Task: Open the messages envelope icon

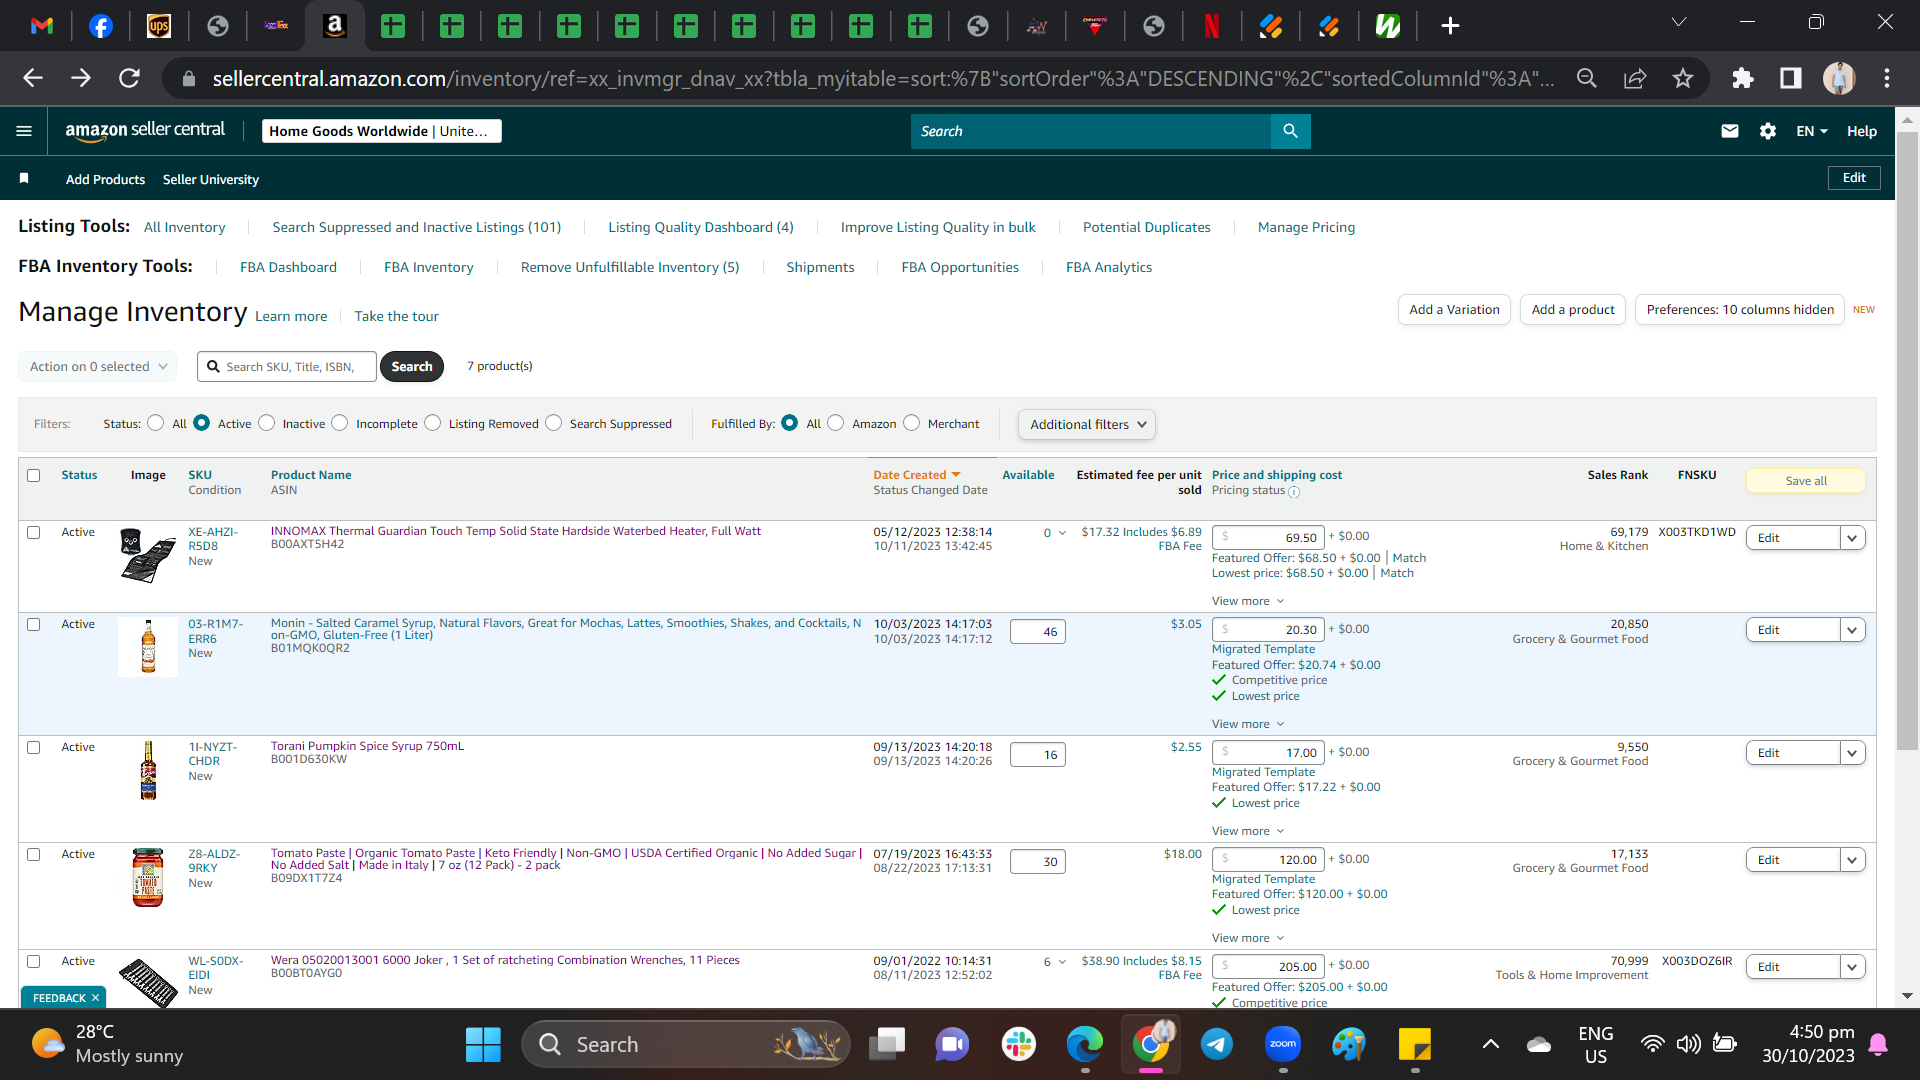Action: coord(1729,131)
